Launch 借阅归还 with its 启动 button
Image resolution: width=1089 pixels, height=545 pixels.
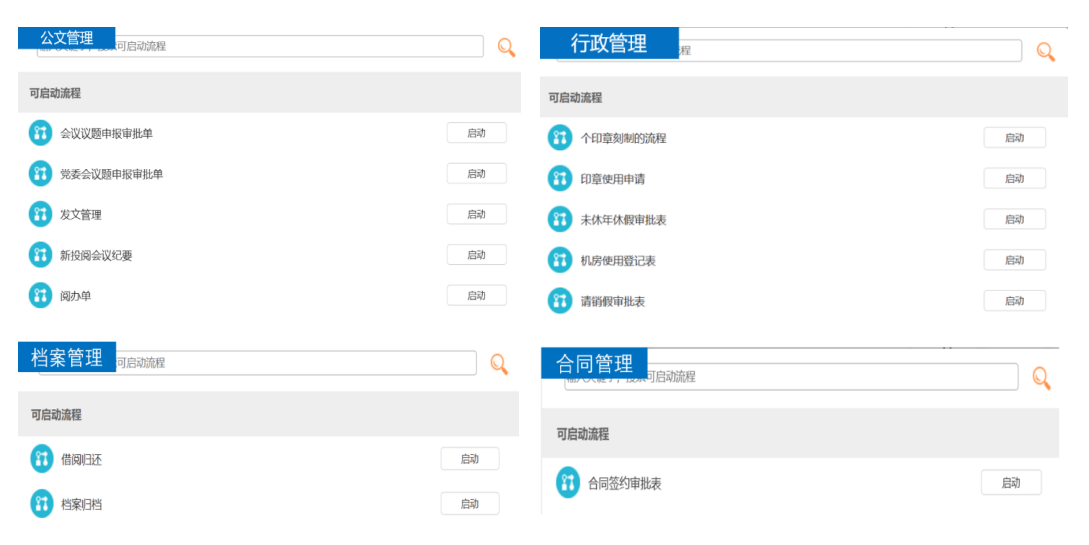tap(469, 459)
